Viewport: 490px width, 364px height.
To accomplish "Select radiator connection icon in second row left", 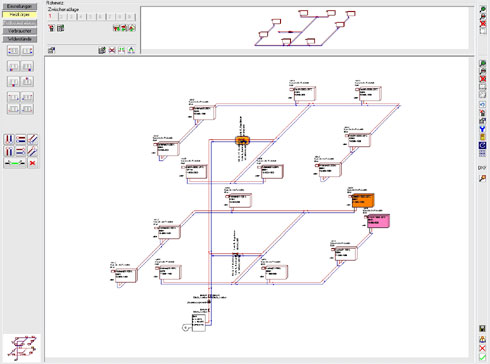I will pos(13,66).
